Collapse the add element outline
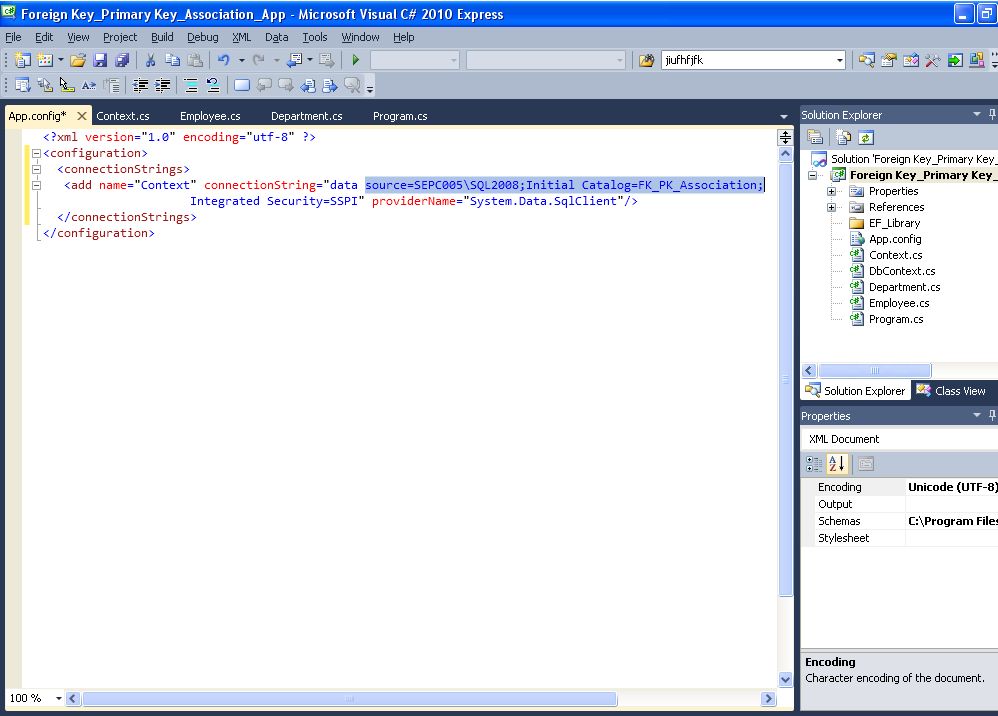The image size is (998, 716). tap(36, 185)
